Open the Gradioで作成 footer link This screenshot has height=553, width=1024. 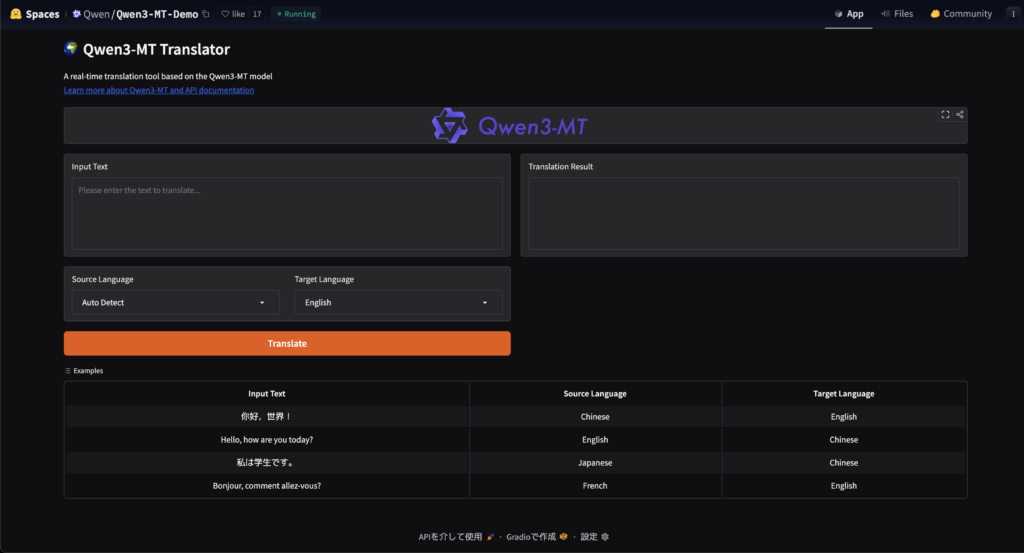click(x=537, y=537)
